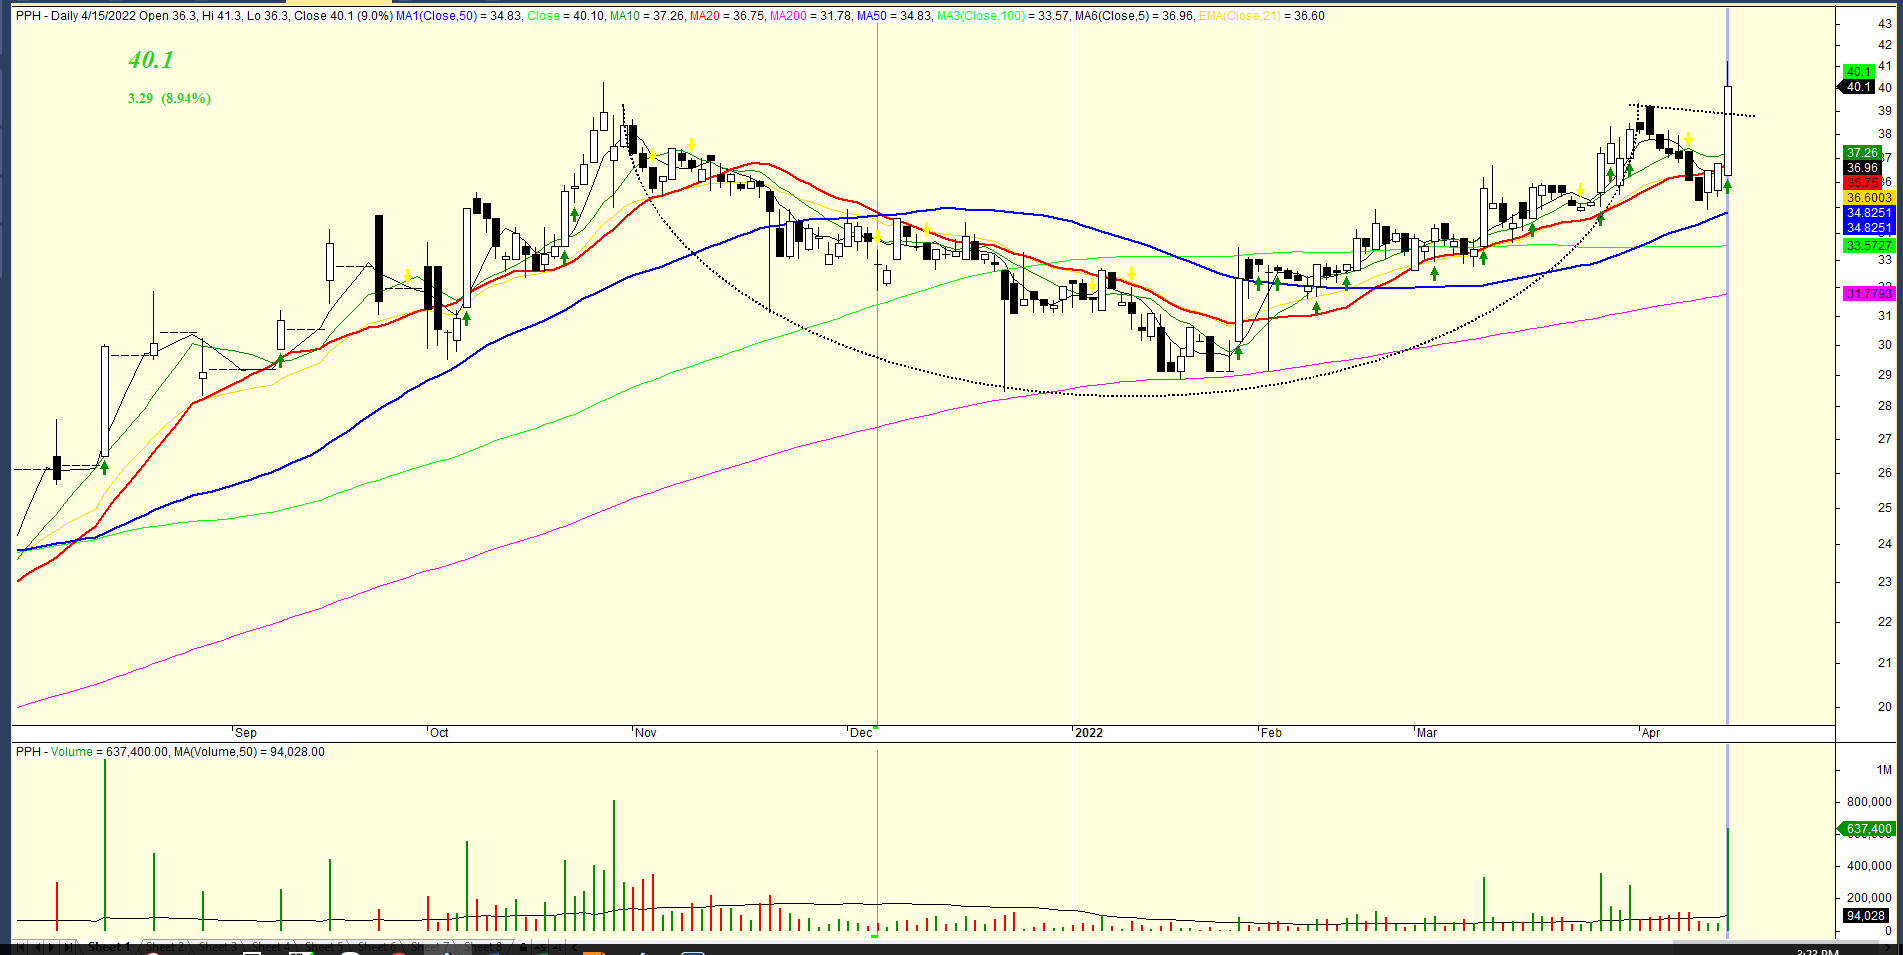
Task: Toggle the lock icon beside the sheet tabs
Action: [x=522, y=946]
